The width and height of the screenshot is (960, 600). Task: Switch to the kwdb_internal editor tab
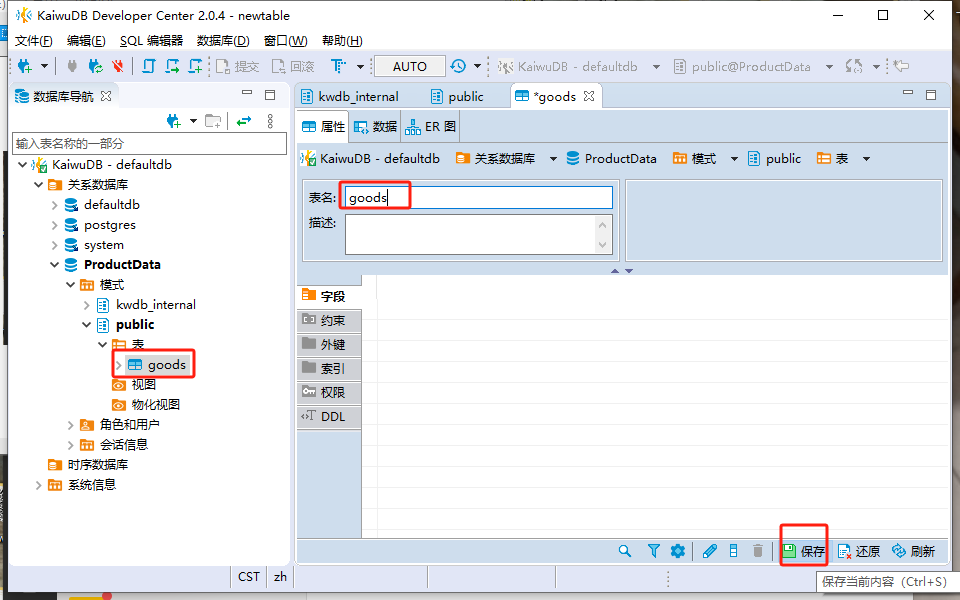(350, 96)
